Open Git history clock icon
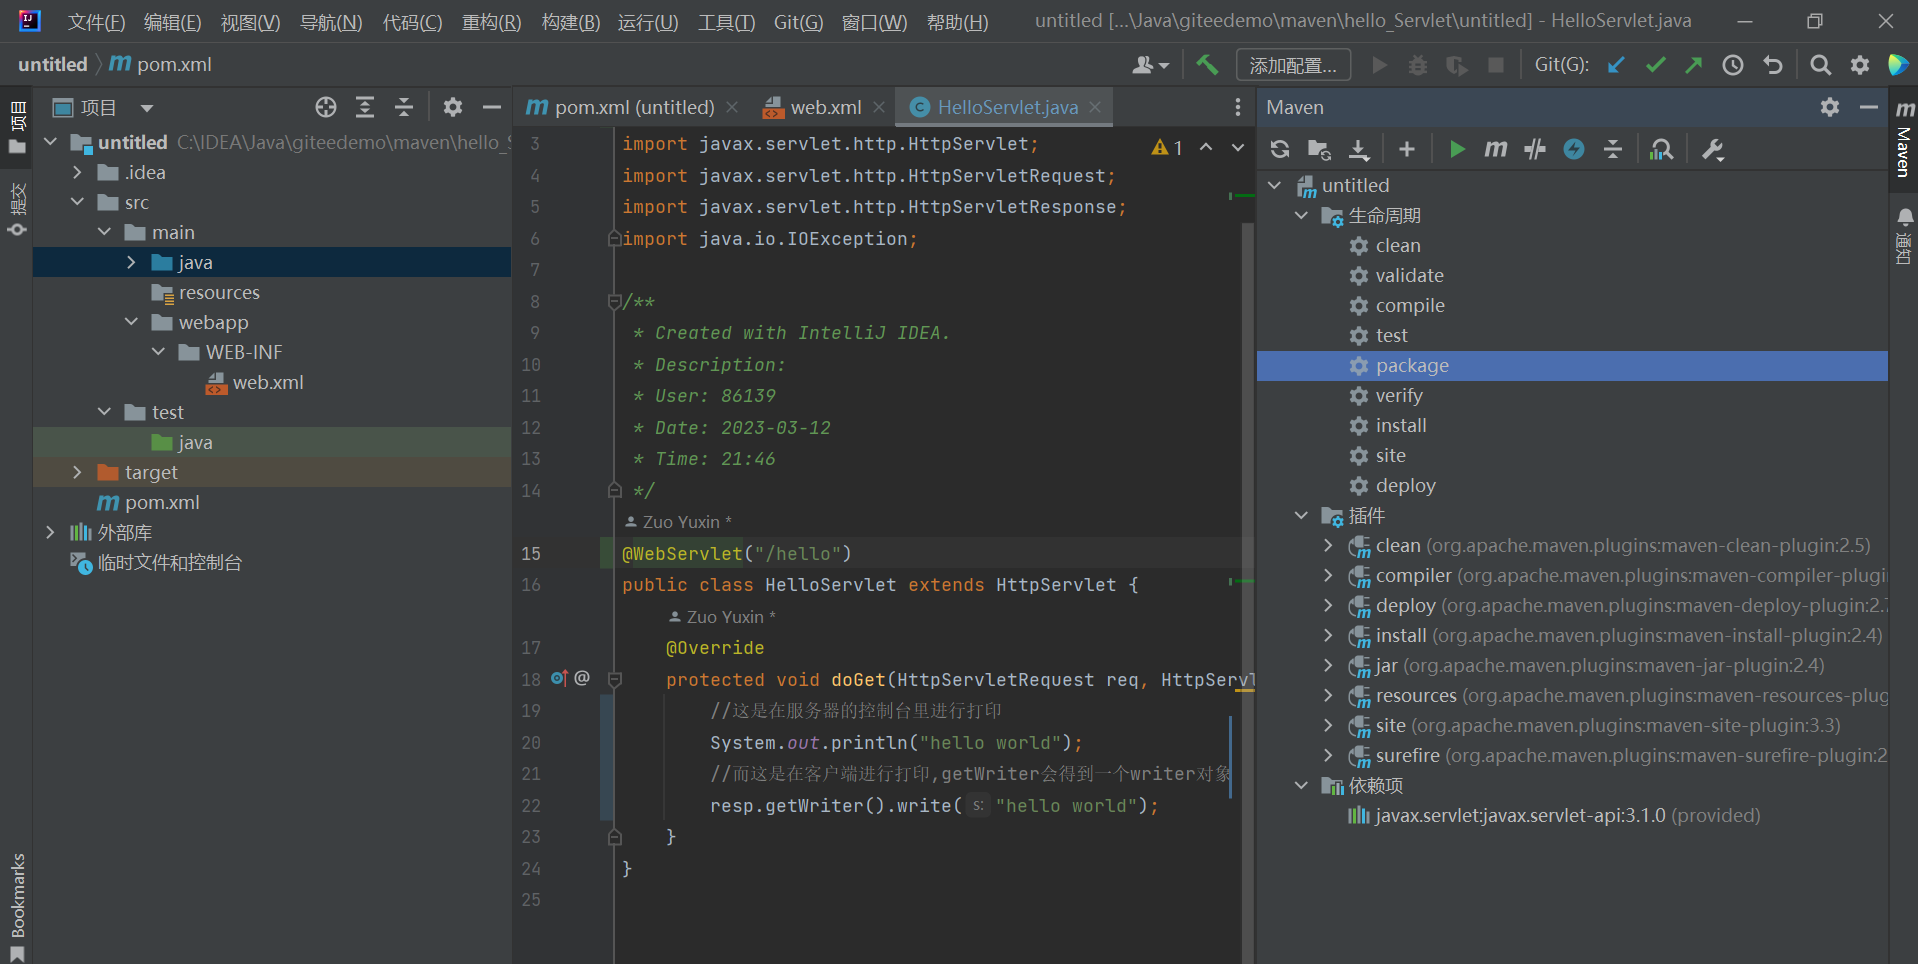Image resolution: width=1918 pixels, height=964 pixels. tap(1733, 65)
